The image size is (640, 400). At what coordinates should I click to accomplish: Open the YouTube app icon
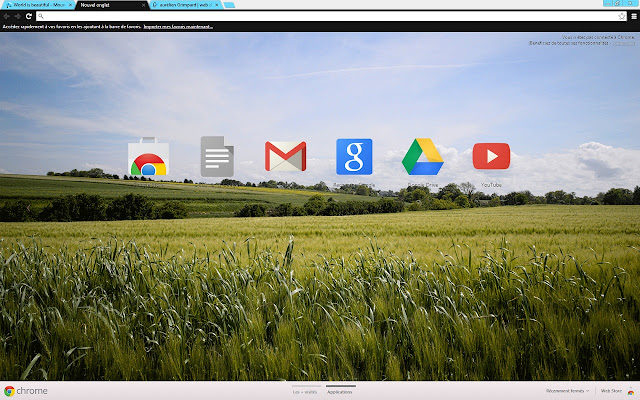(x=491, y=156)
